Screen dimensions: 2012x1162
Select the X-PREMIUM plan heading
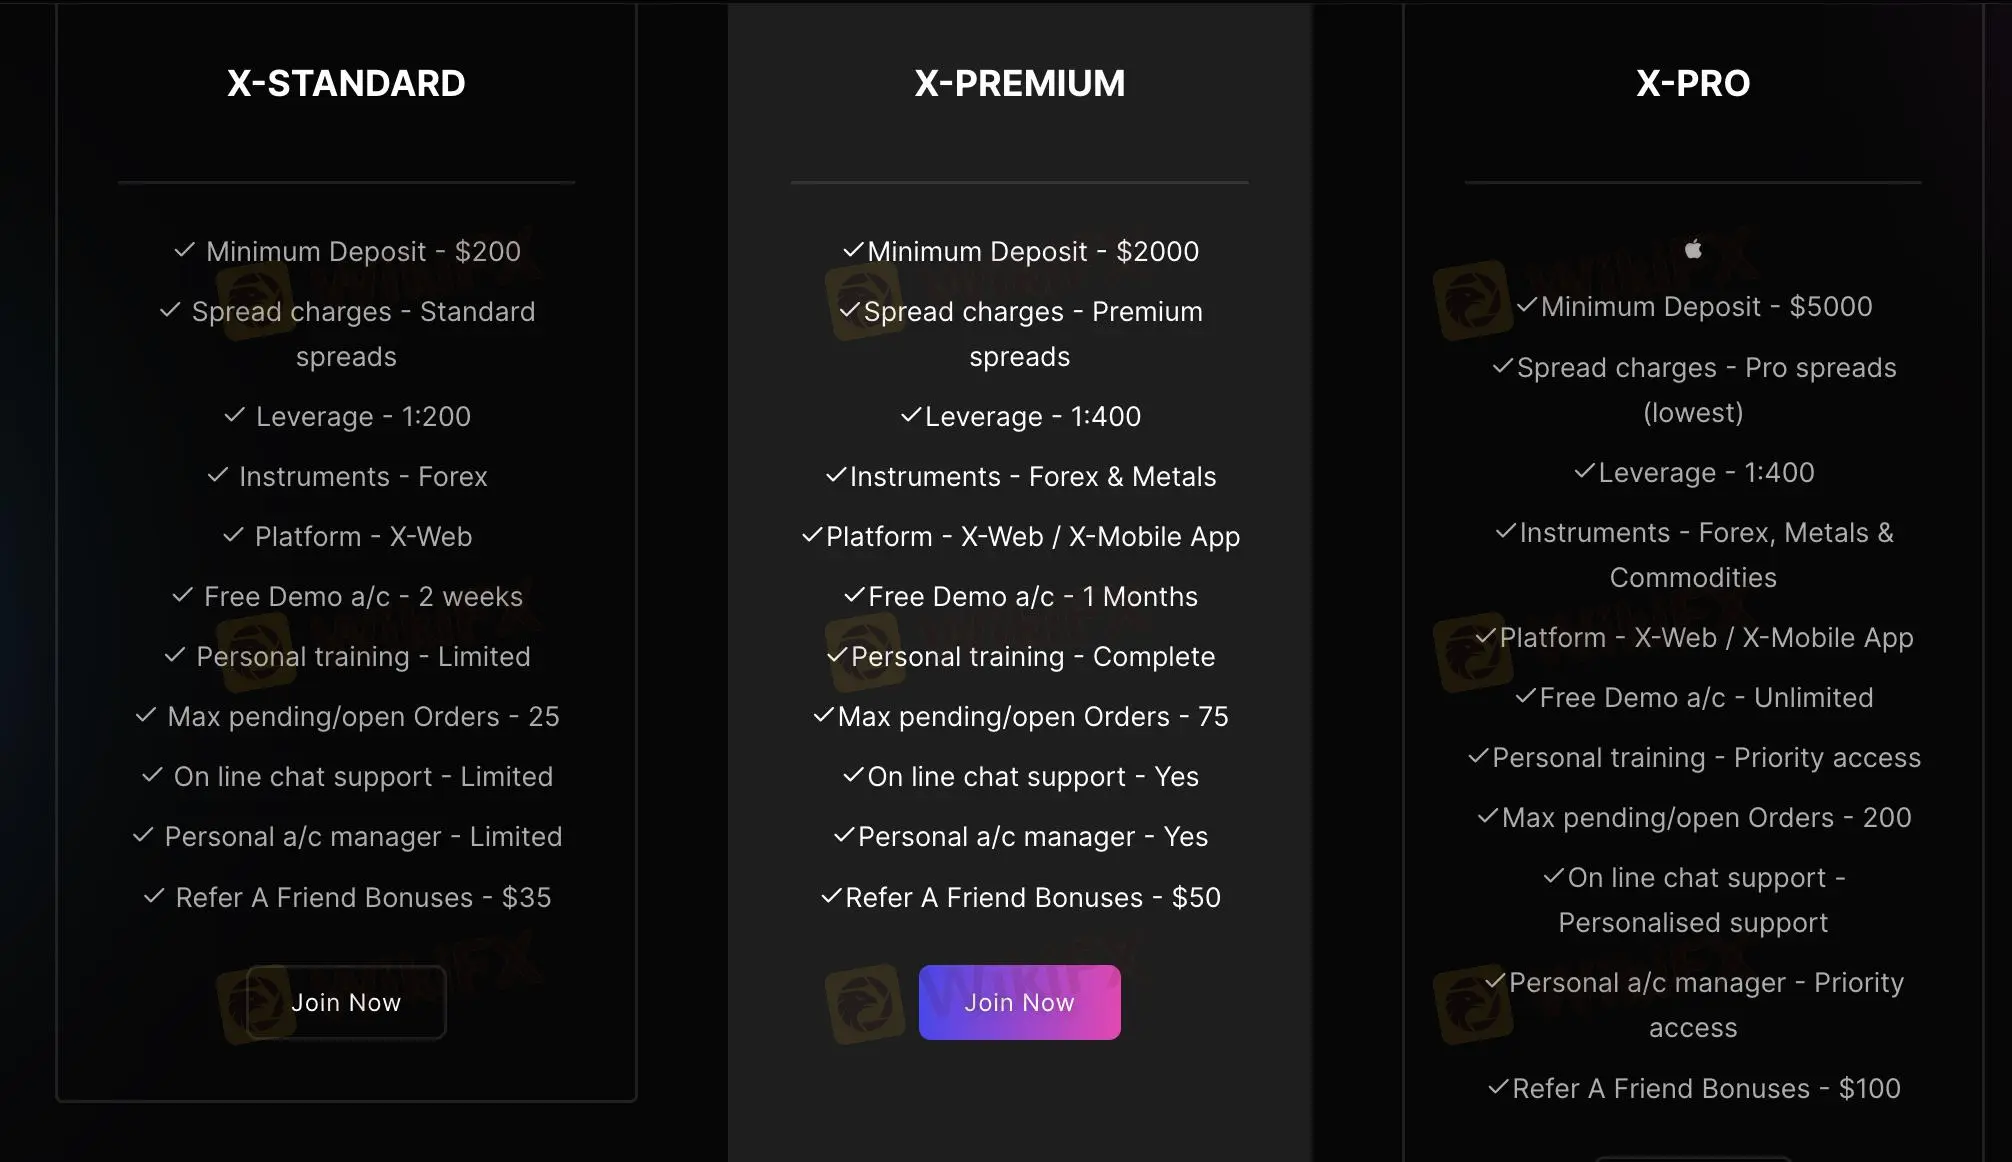(1019, 83)
